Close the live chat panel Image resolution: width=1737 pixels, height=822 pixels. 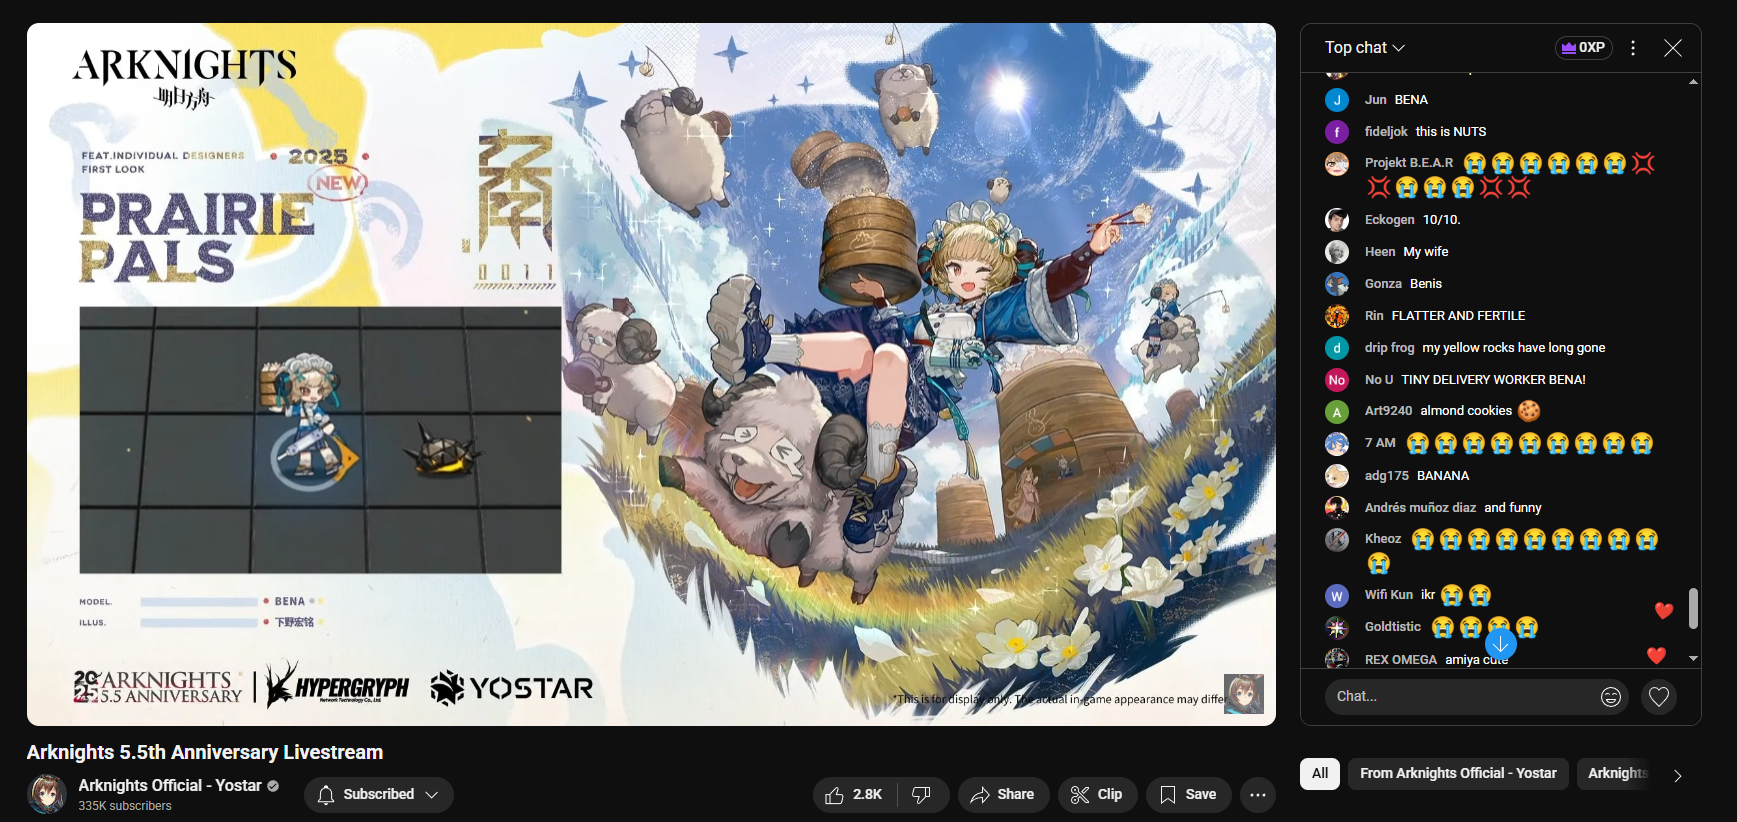point(1672,48)
